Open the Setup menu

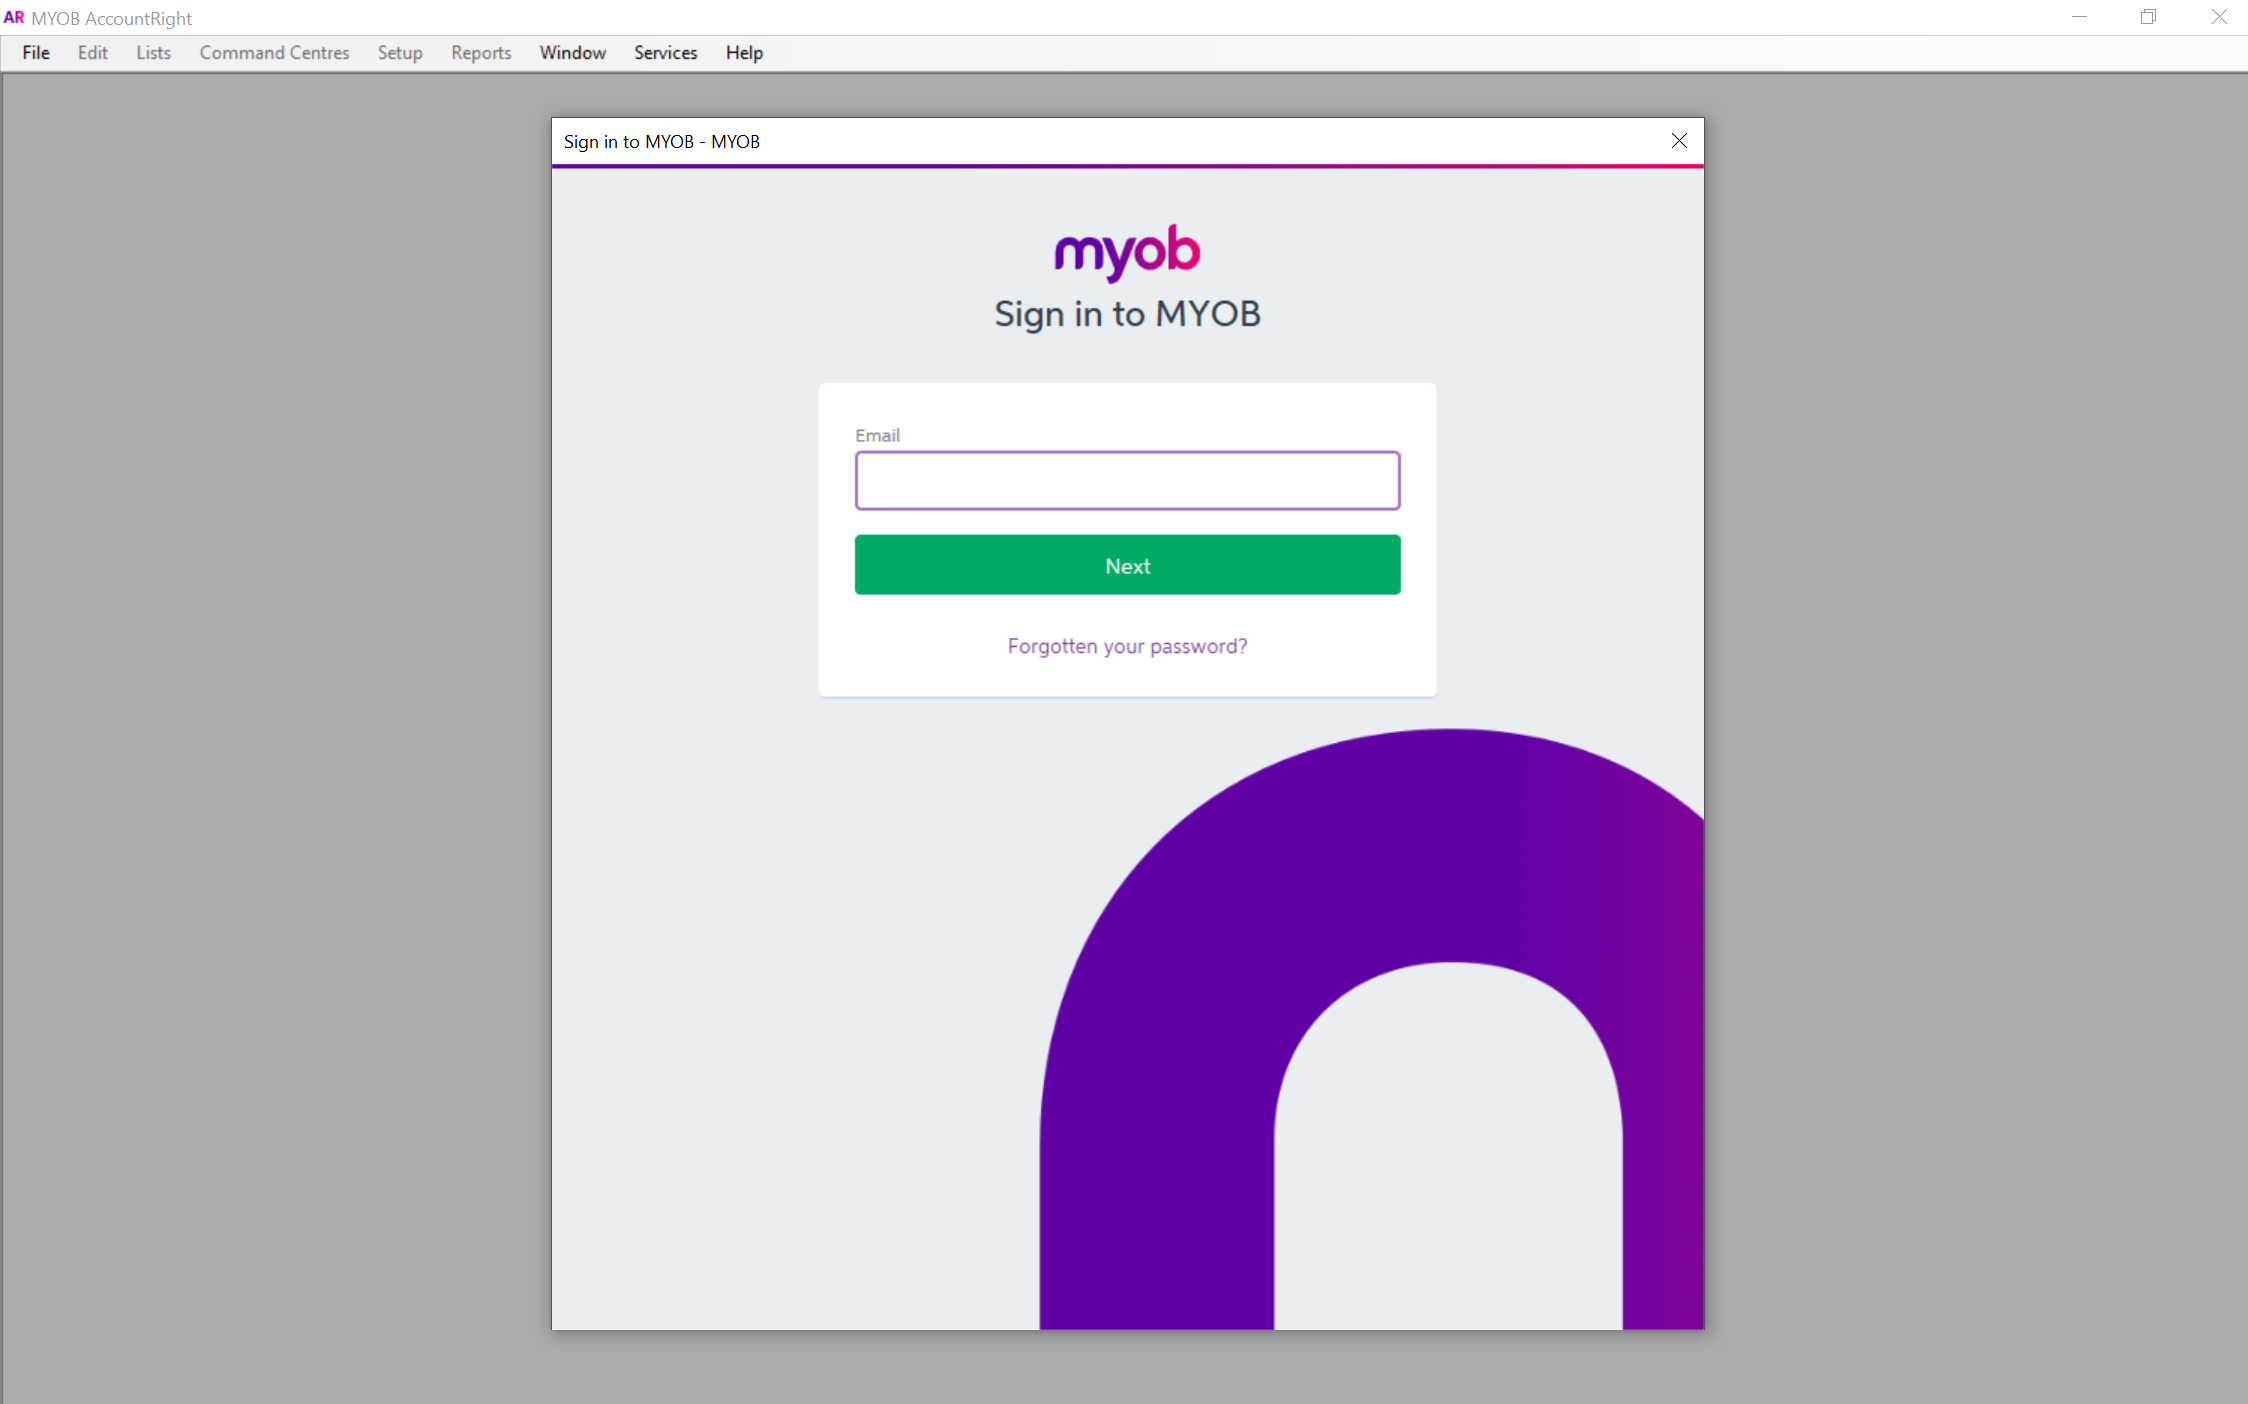(399, 53)
